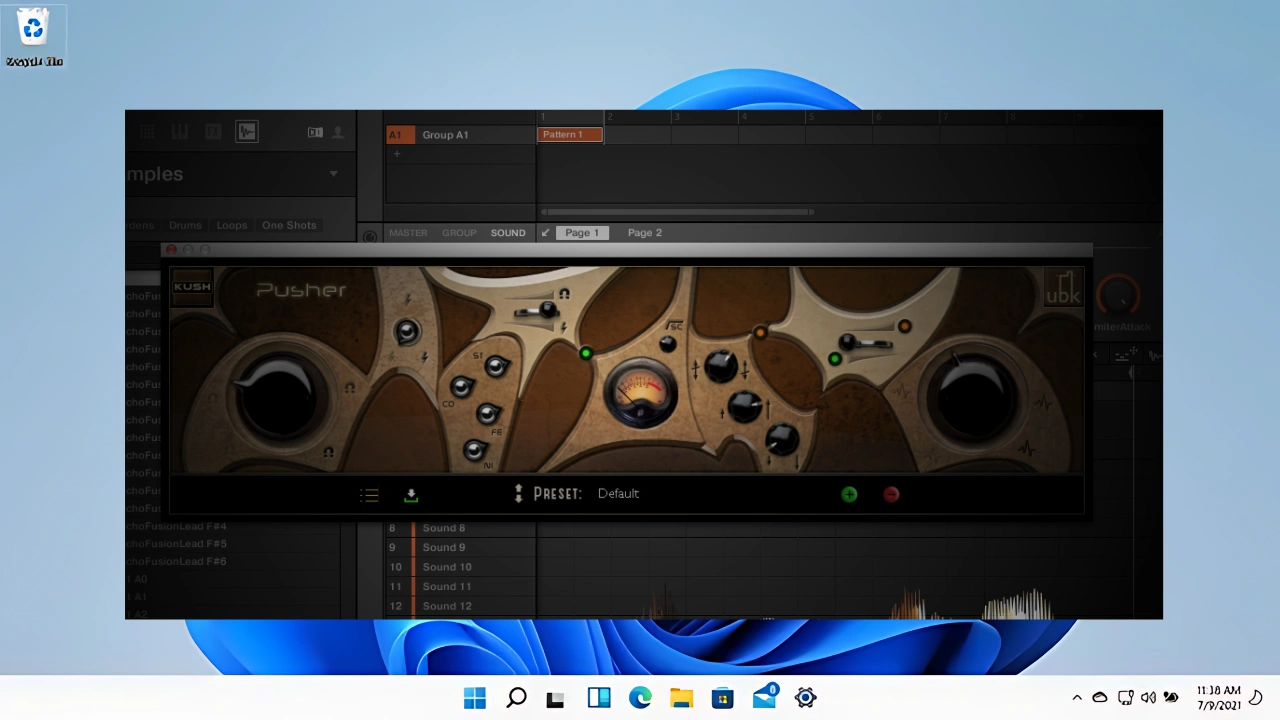Click the factory content icon beside user icon
Screen dimensions: 1280x720
tap(315, 132)
